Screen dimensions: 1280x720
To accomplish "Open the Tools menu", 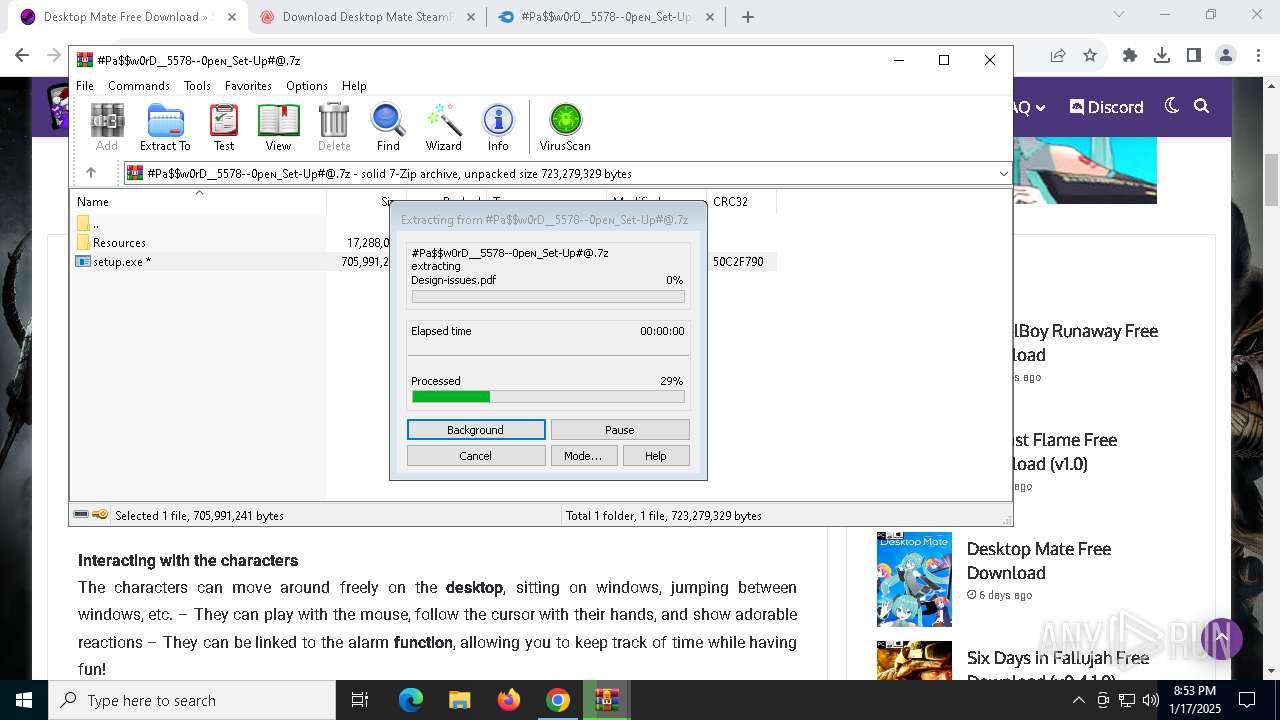I will coord(197,86).
